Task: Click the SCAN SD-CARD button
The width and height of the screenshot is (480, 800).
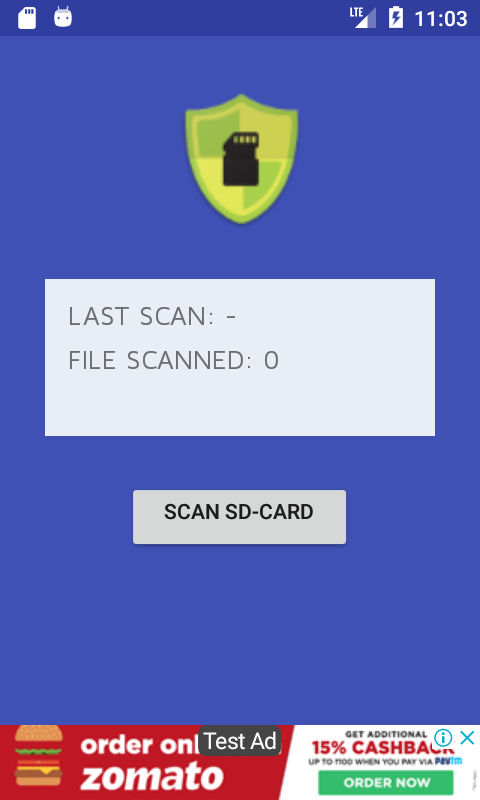Action: coord(239,517)
